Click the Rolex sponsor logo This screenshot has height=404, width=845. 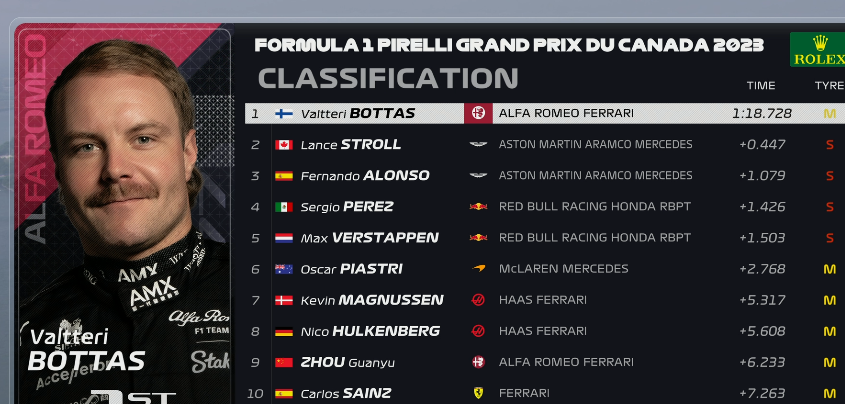click(818, 50)
